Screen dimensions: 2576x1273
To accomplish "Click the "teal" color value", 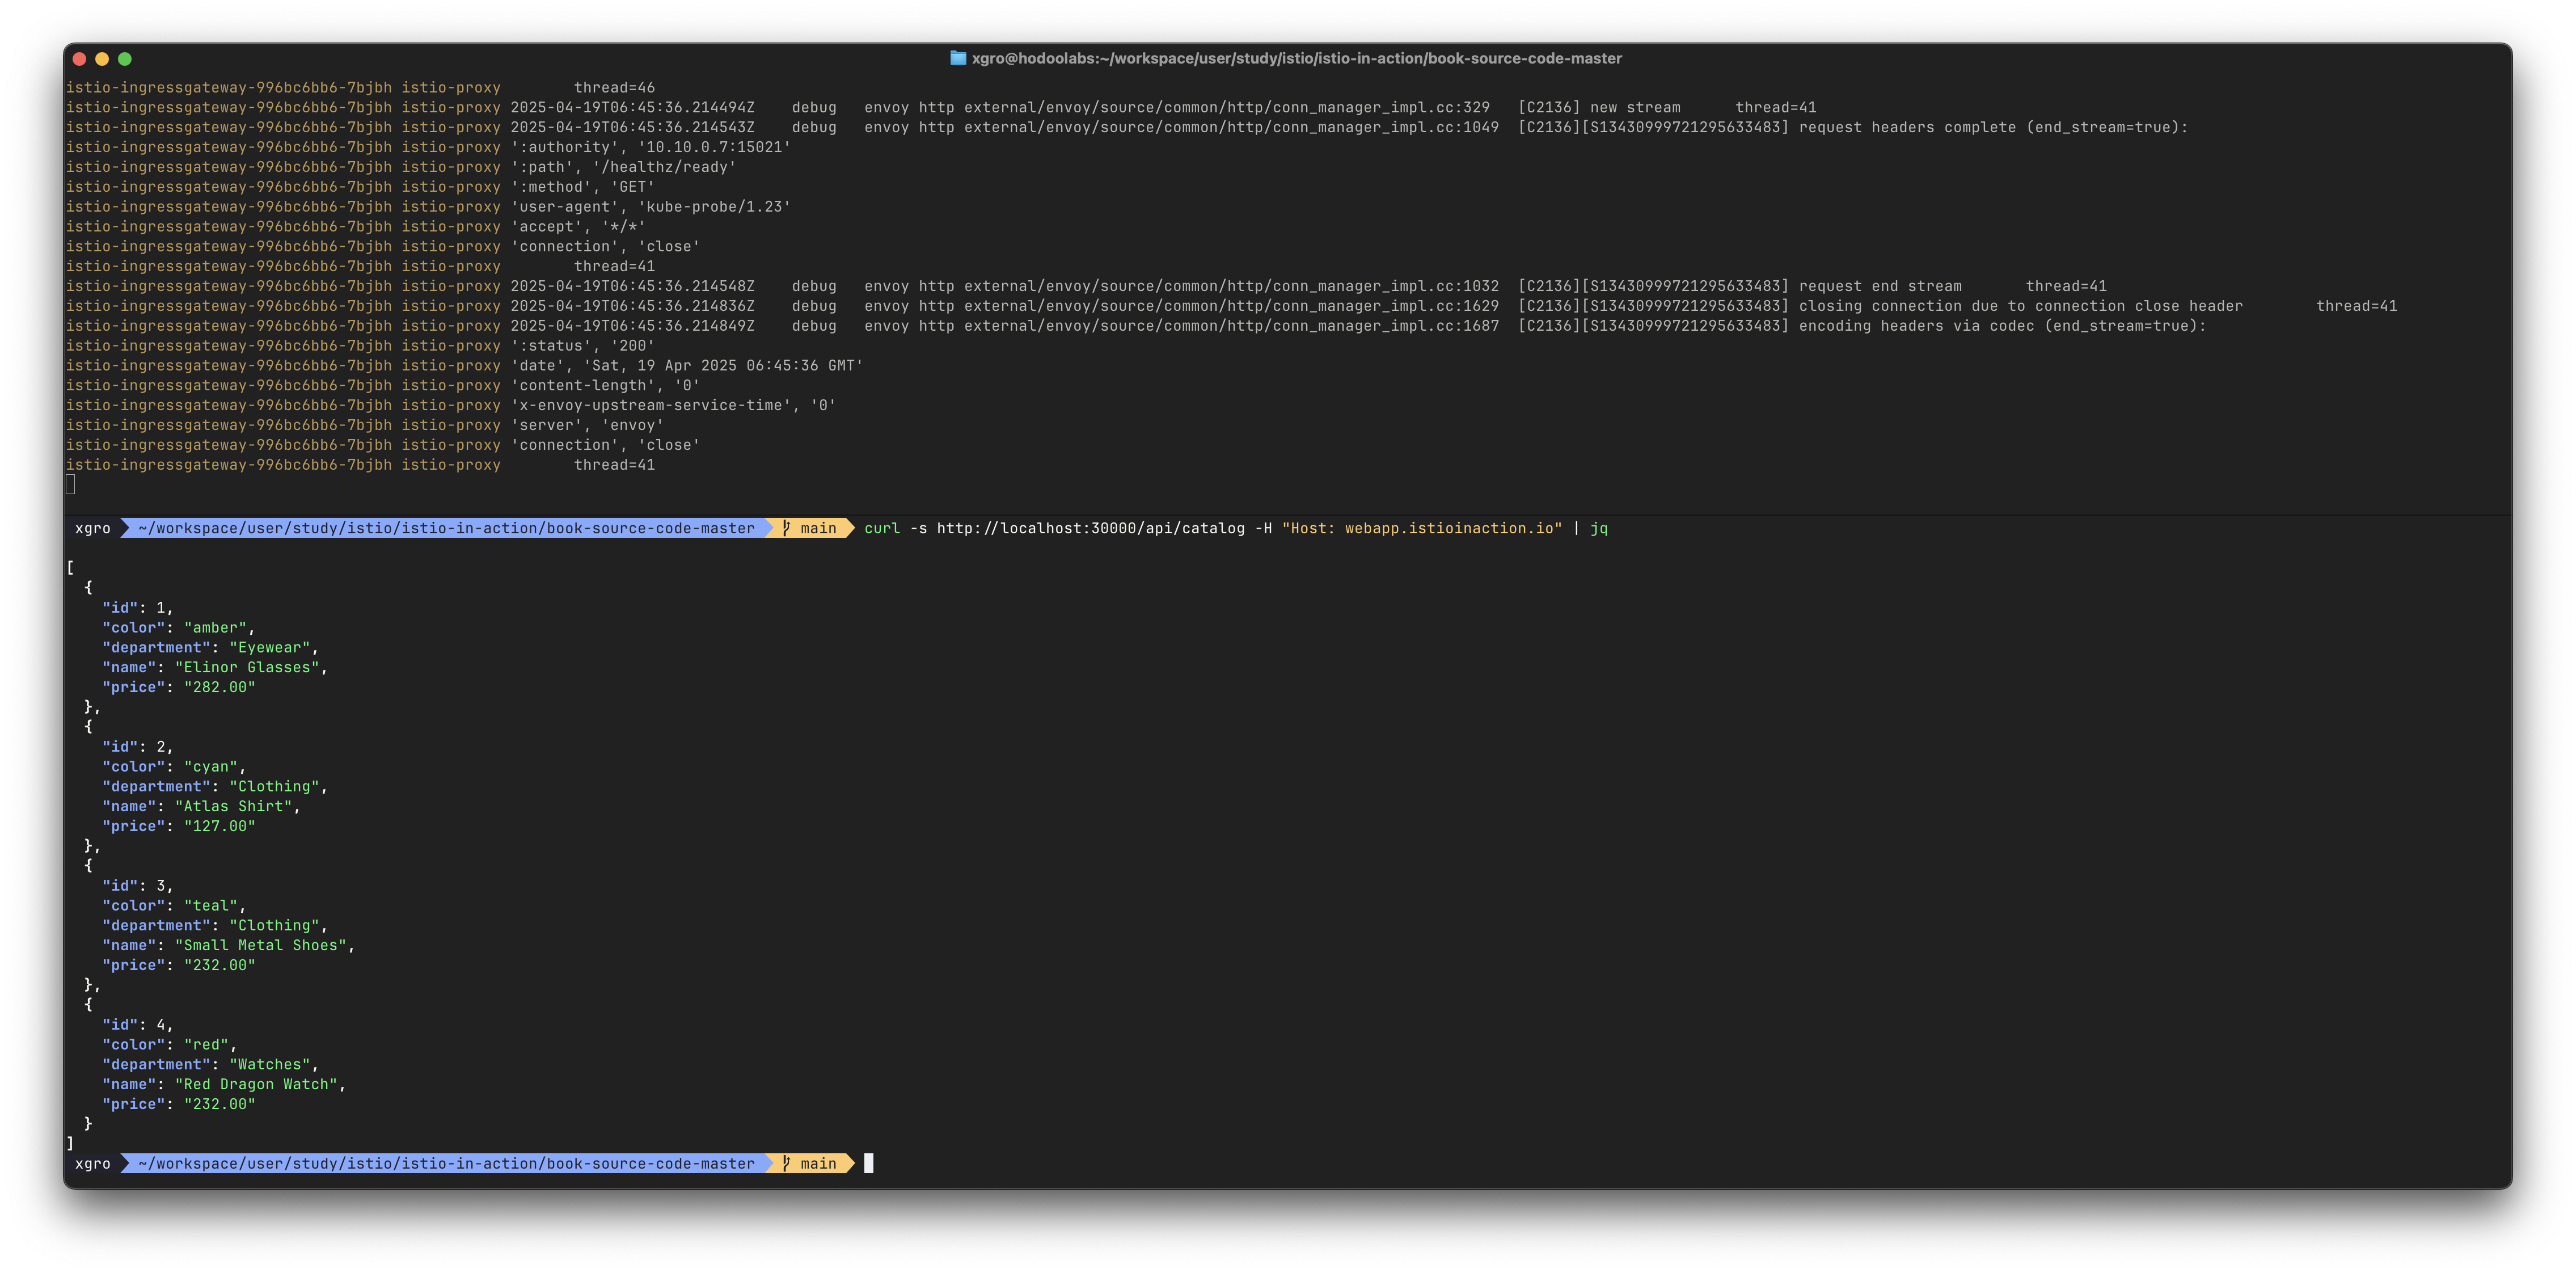I will pyautogui.click(x=211, y=905).
